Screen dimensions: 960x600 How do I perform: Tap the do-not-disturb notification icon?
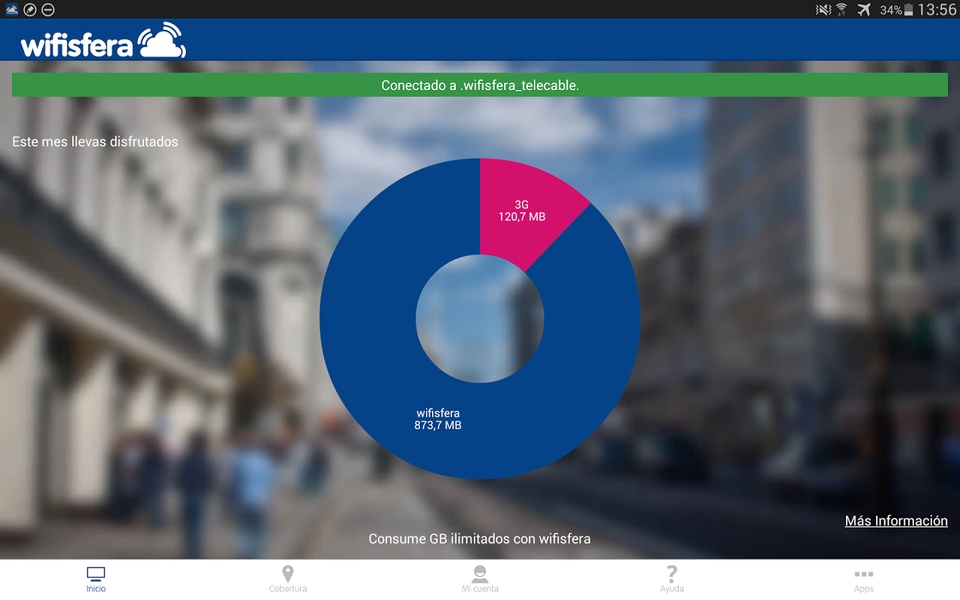48,10
